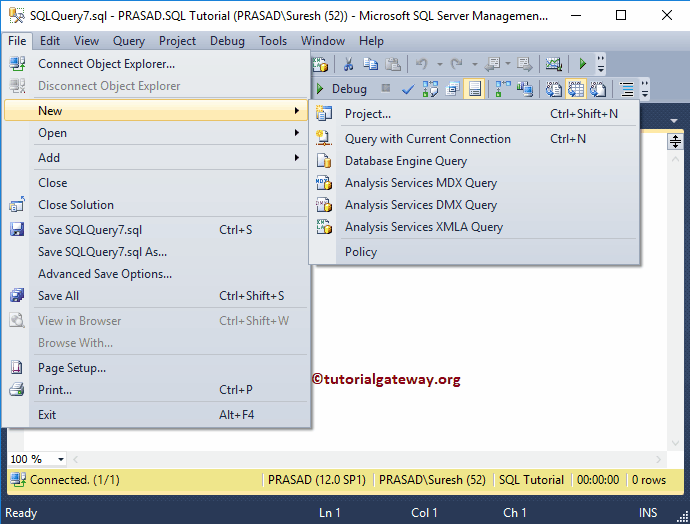Expand the Open submenu arrow
The image size is (690, 524).
tap(297, 132)
